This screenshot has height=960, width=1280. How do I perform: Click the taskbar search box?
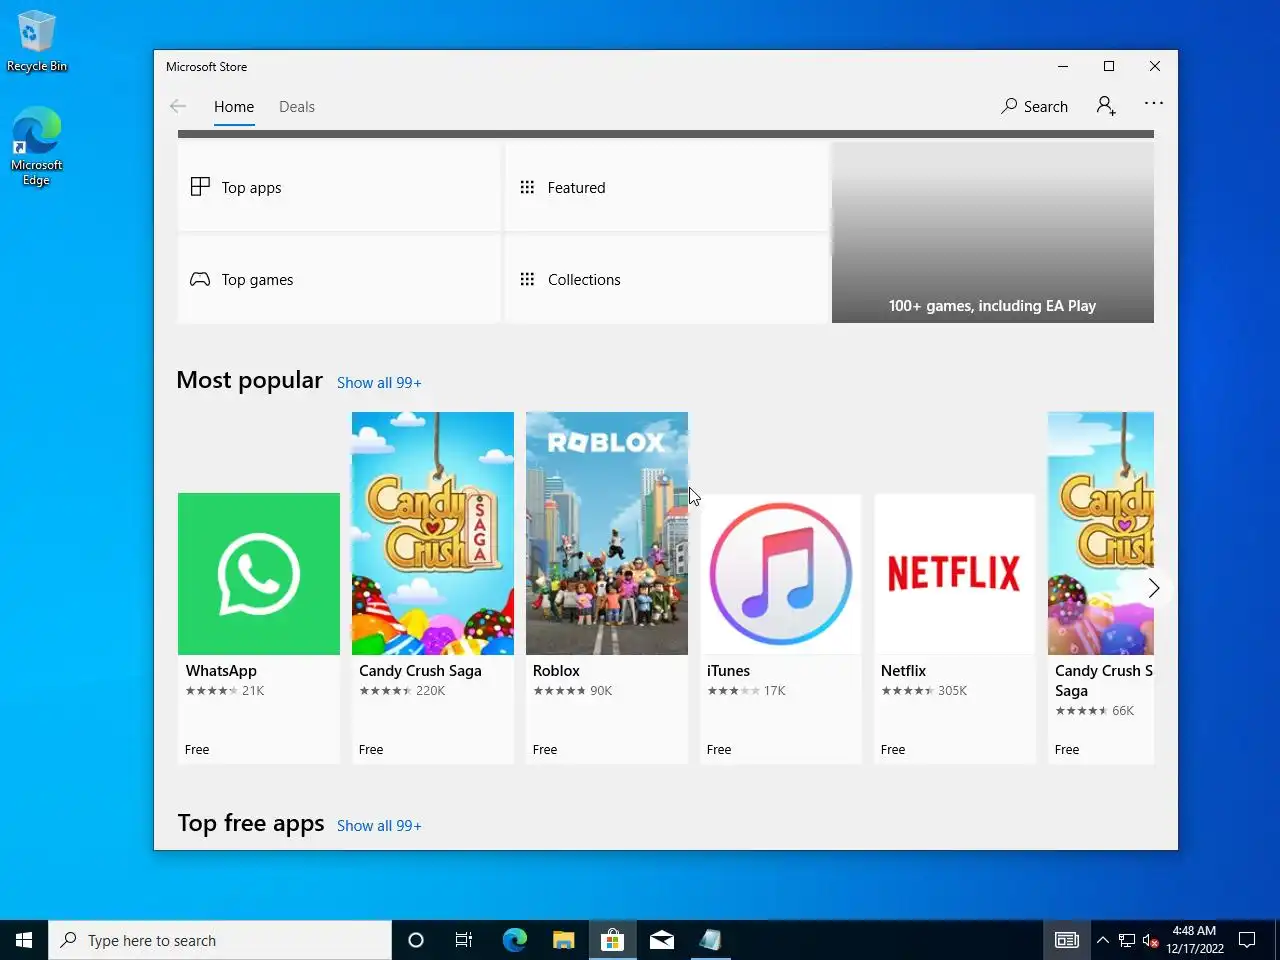click(x=220, y=940)
